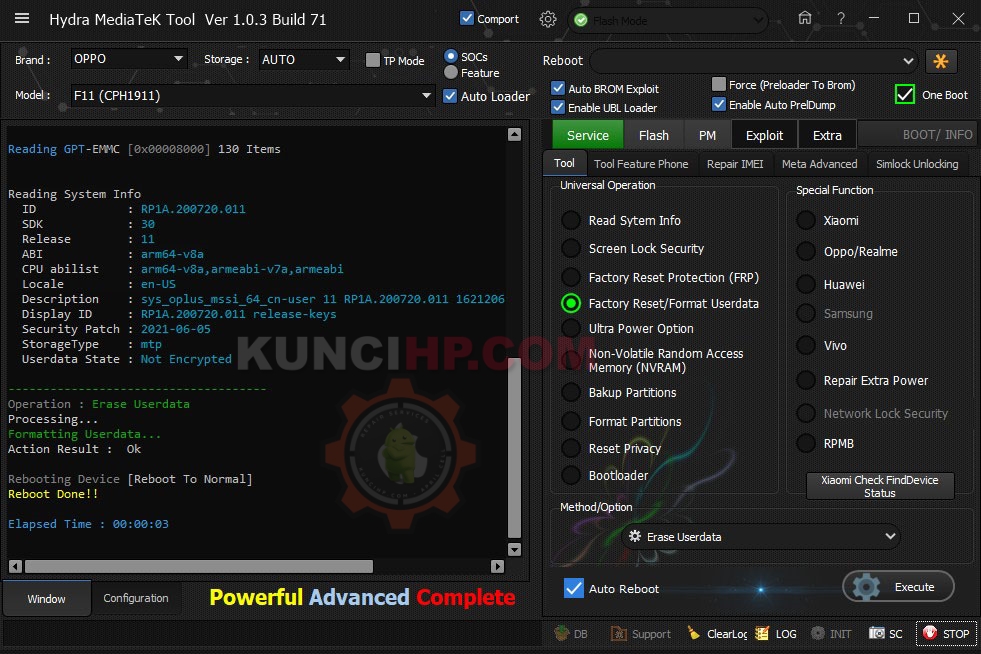Open the PM tab
Viewport: 981px width, 654px height.
tap(707, 135)
